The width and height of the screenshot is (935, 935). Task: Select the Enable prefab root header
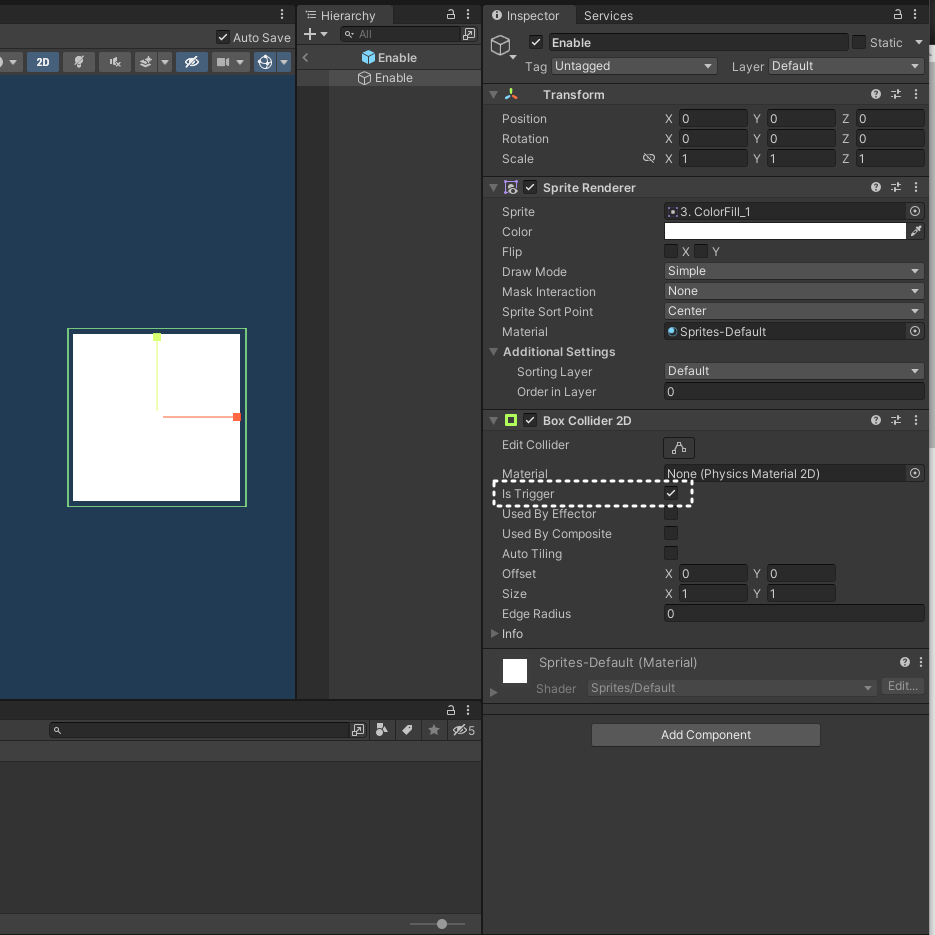389,57
